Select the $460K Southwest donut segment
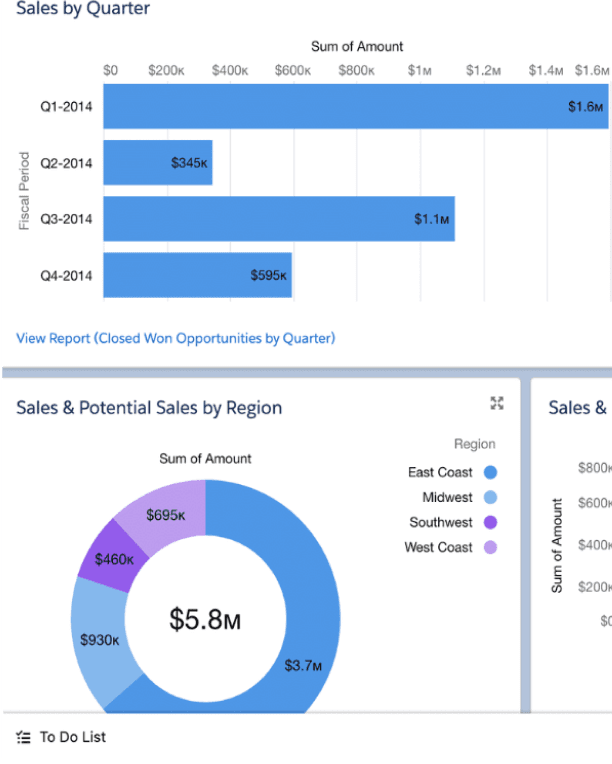 (114, 558)
